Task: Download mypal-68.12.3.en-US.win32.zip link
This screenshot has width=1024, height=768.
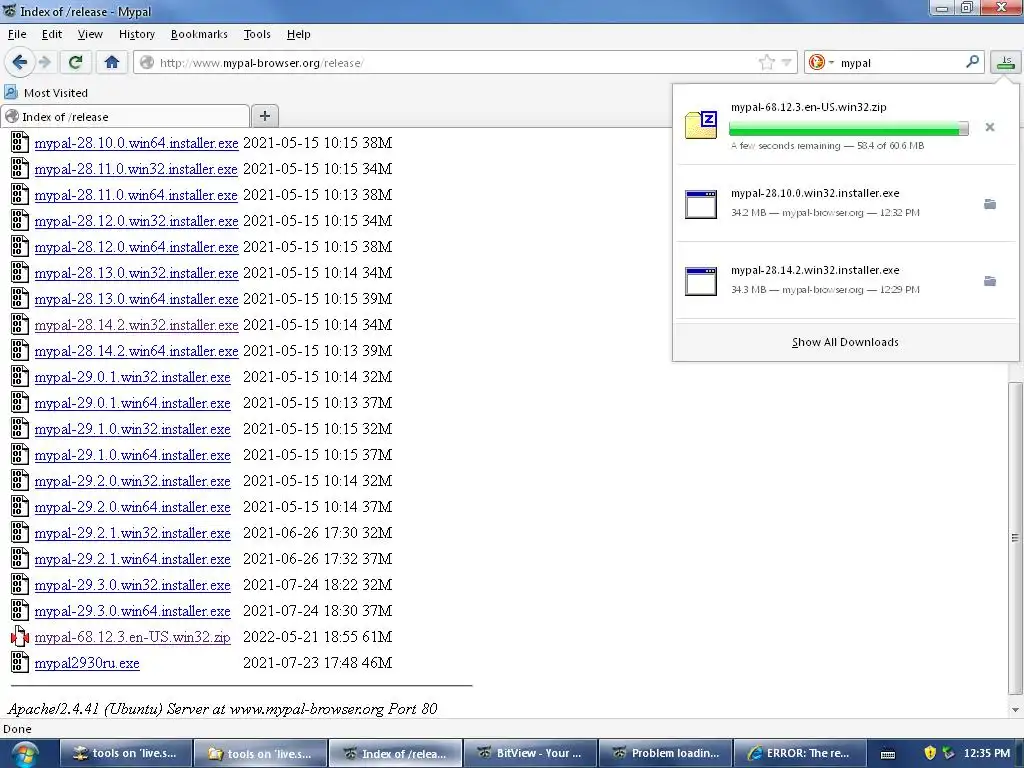Action: point(133,637)
